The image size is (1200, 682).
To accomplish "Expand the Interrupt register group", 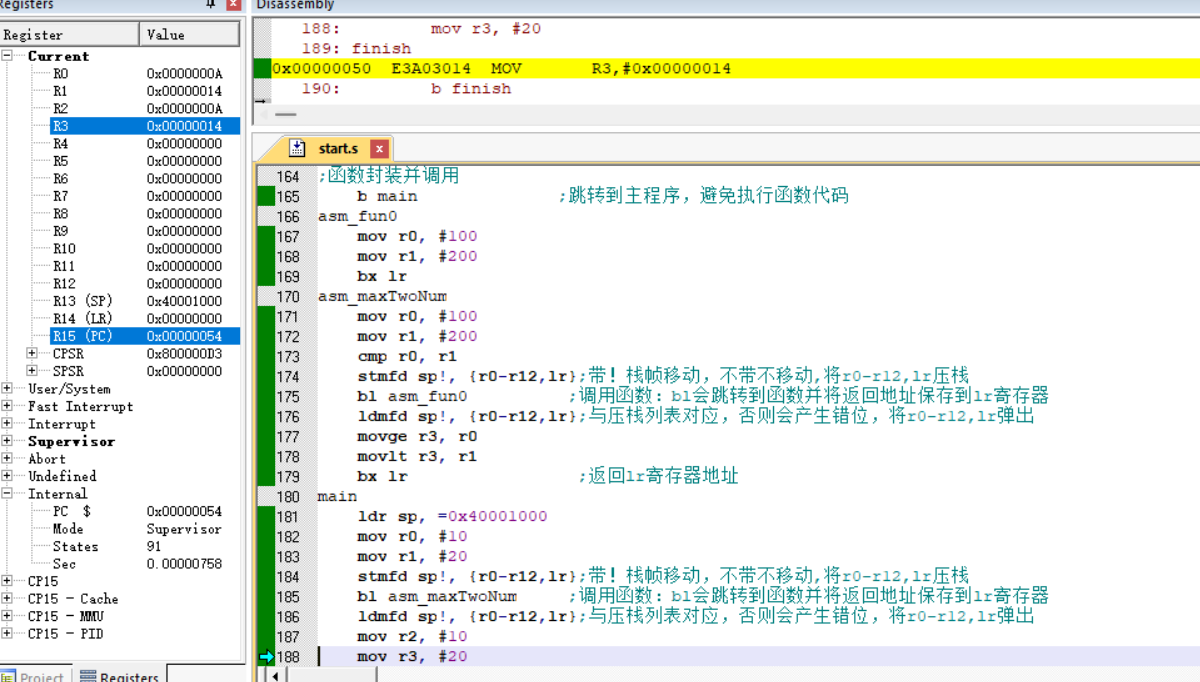I will pyautogui.click(x=7, y=423).
